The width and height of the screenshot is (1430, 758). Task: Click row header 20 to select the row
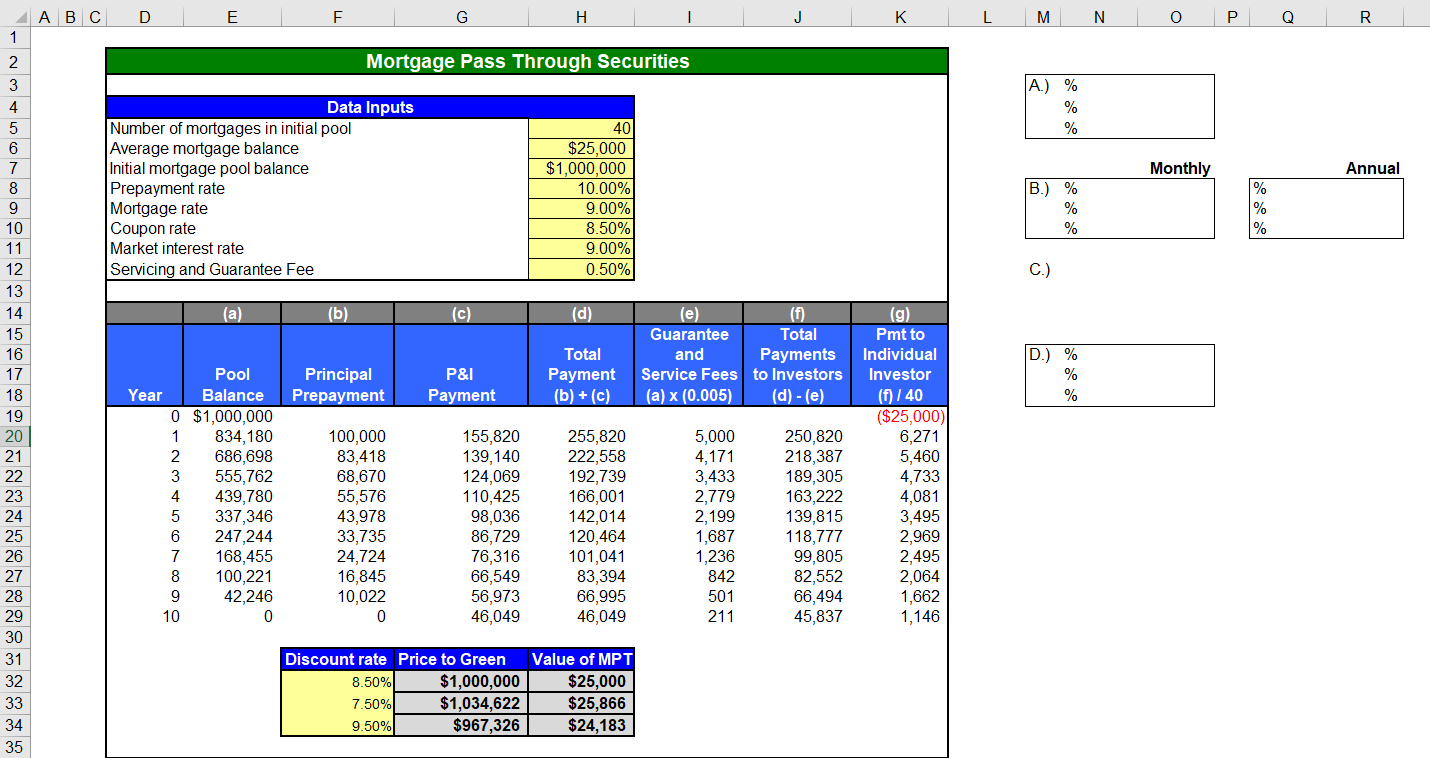coord(16,435)
